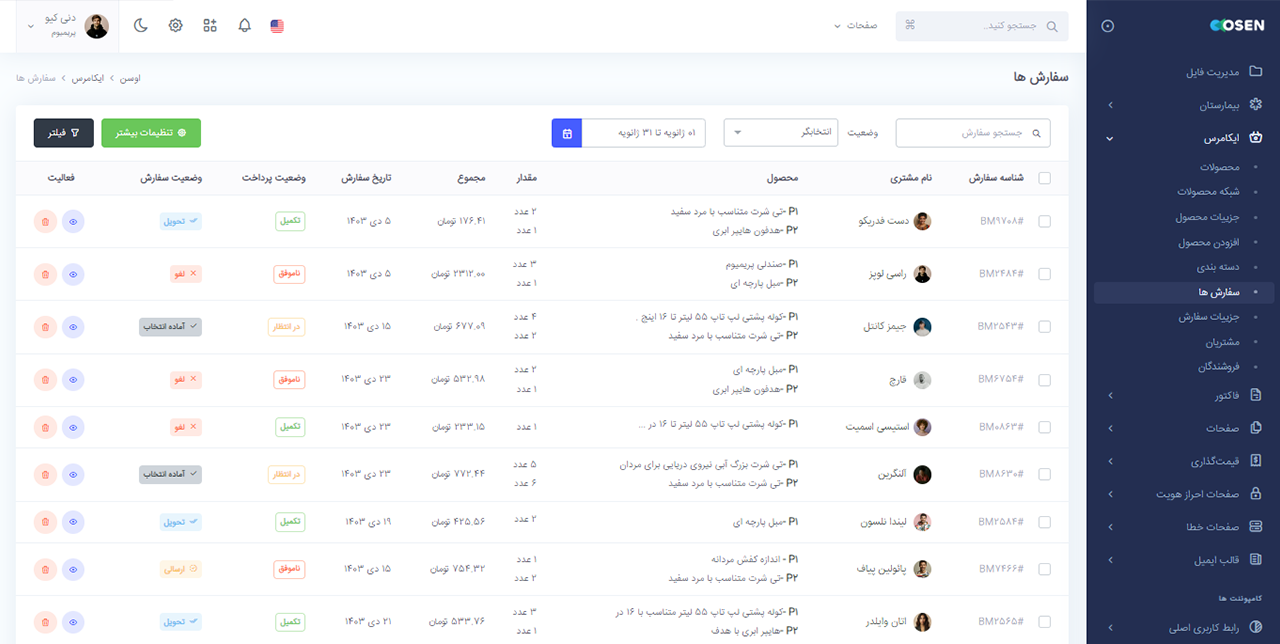Click the OSEN logo in the sidebar
This screenshot has height=644, width=1280.
coord(1237,25)
